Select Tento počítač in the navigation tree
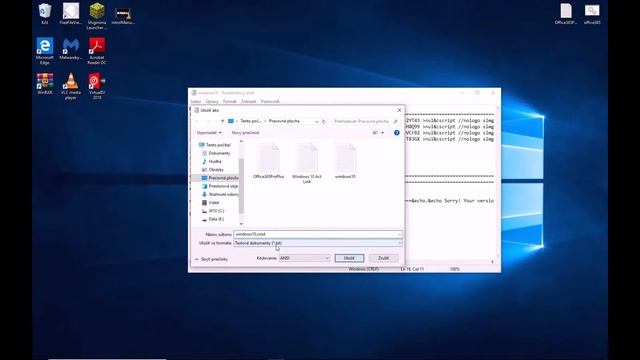 coord(215,145)
